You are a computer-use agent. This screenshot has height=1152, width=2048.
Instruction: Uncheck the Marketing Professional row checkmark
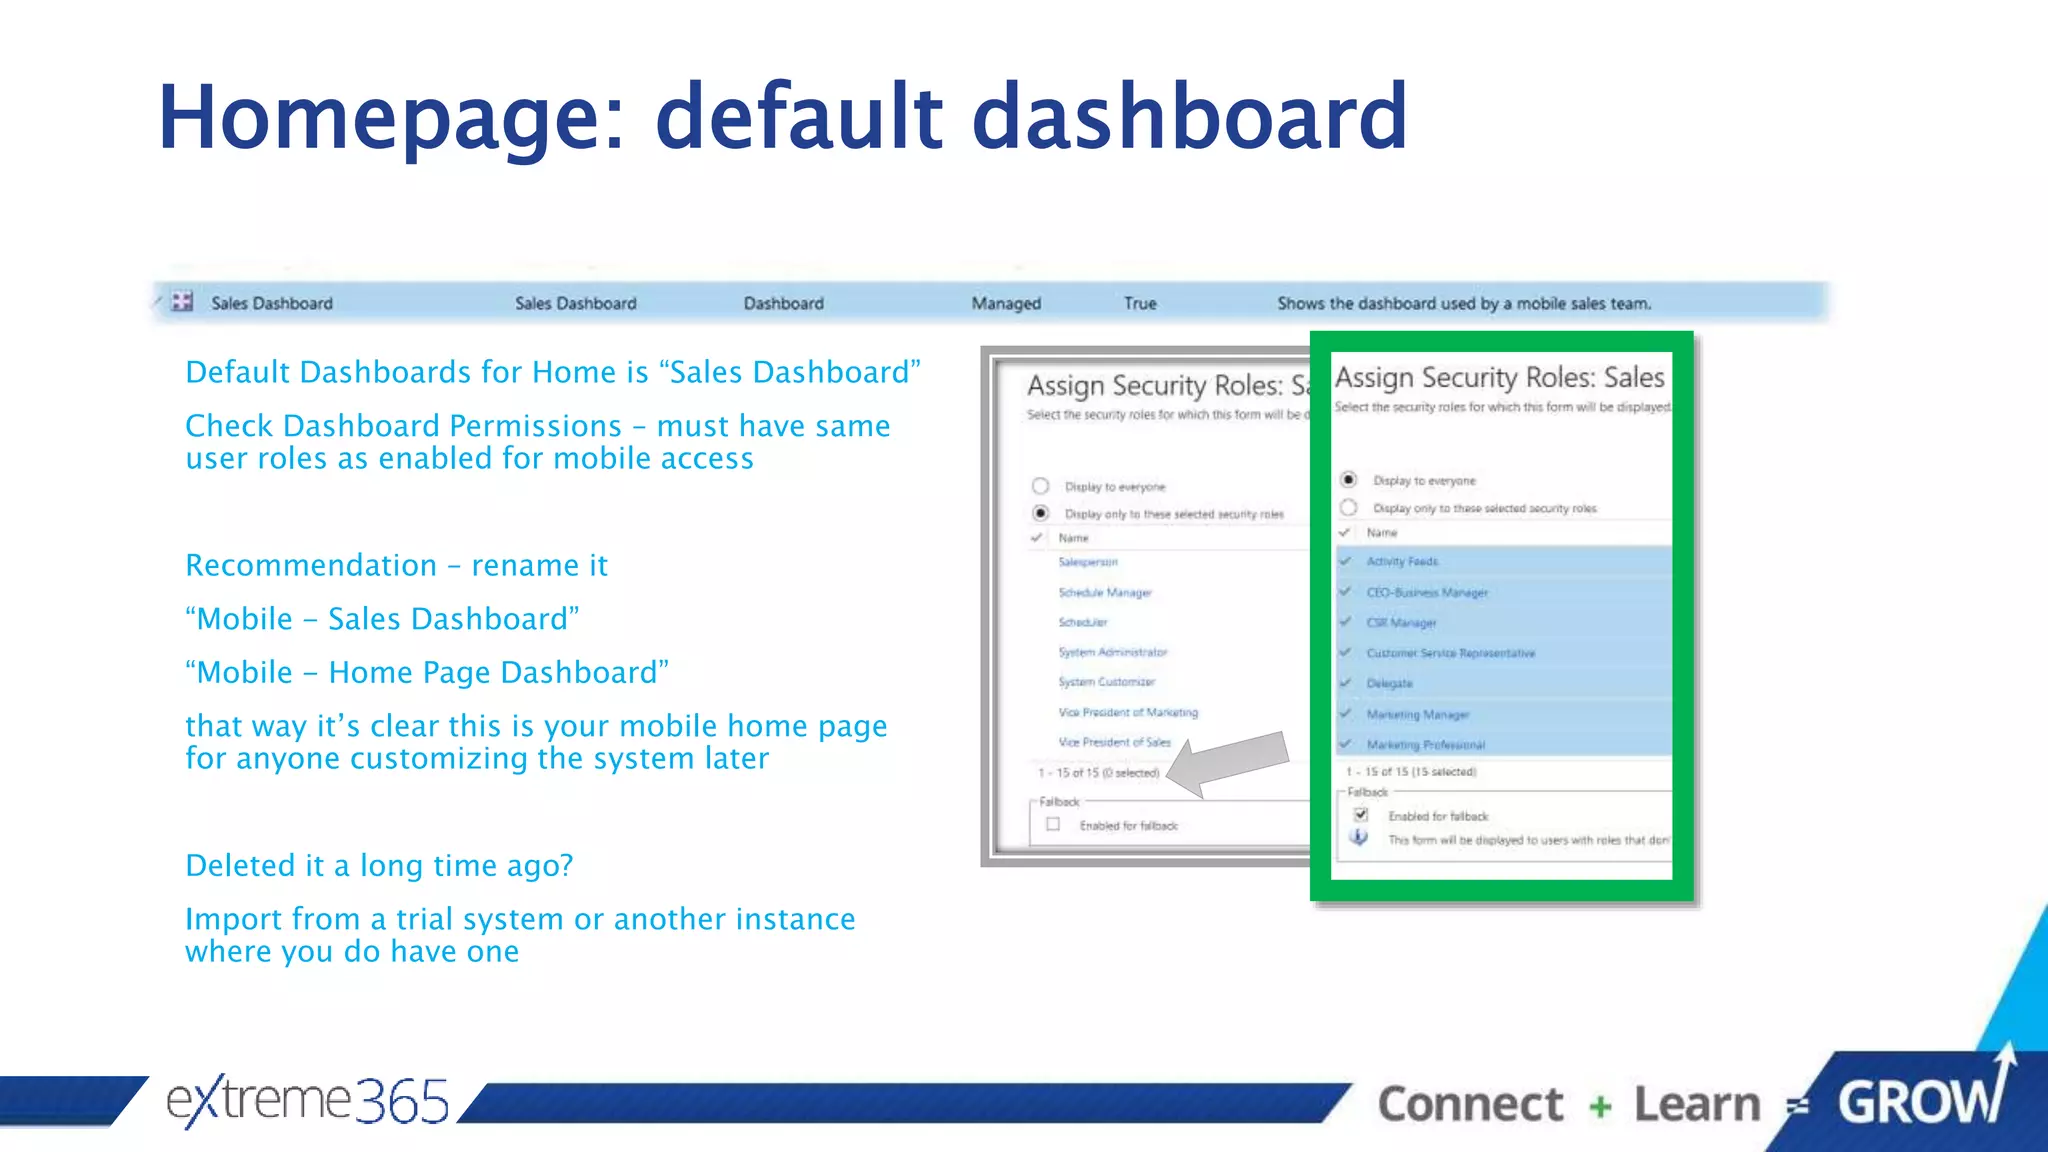point(1345,744)
